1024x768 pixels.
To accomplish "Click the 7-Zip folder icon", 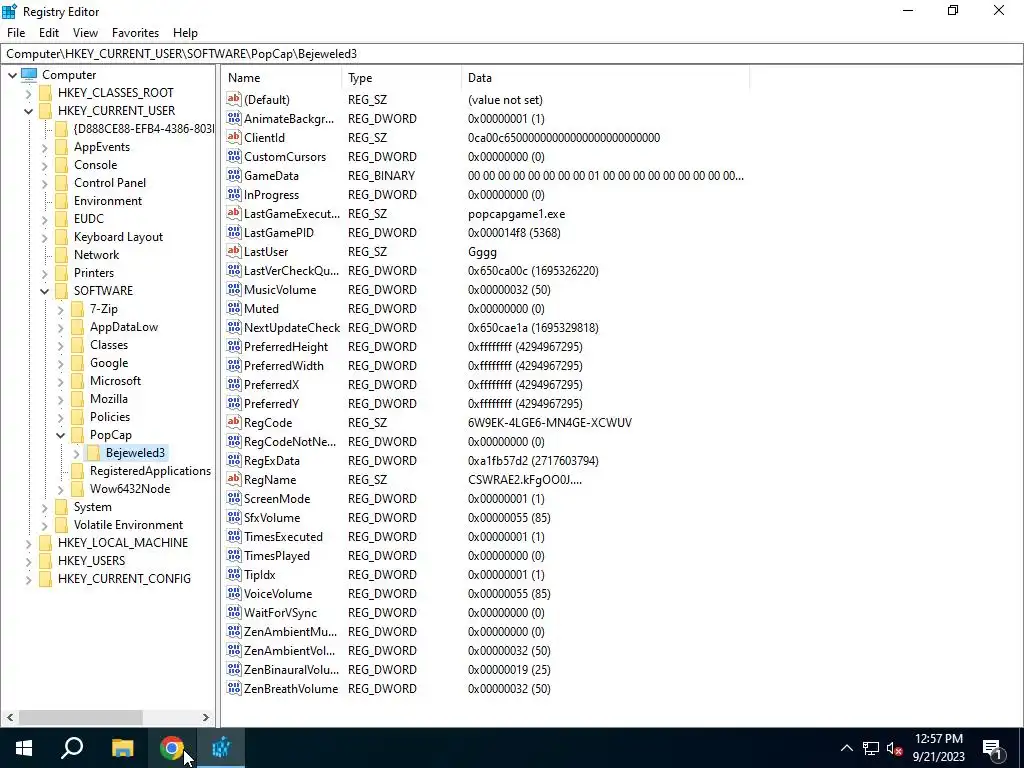I will point(78,308).
